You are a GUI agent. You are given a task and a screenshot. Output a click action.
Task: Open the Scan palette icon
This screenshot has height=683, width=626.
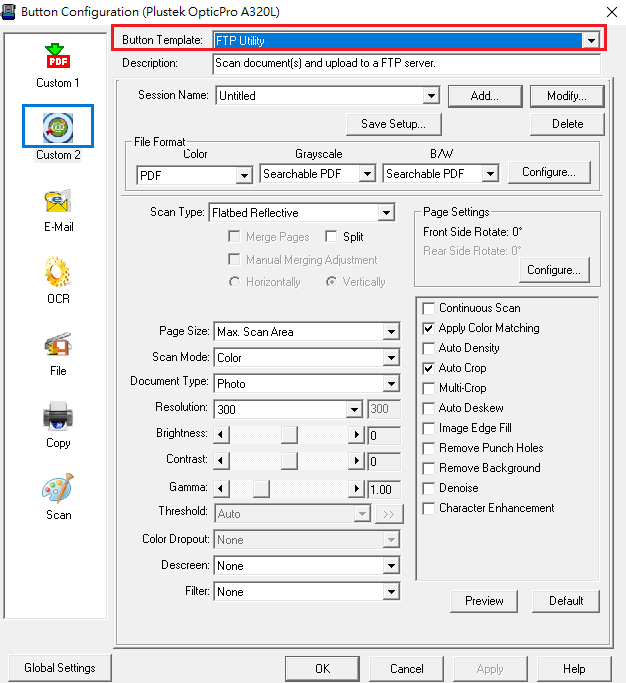click(x=58, y=489)
